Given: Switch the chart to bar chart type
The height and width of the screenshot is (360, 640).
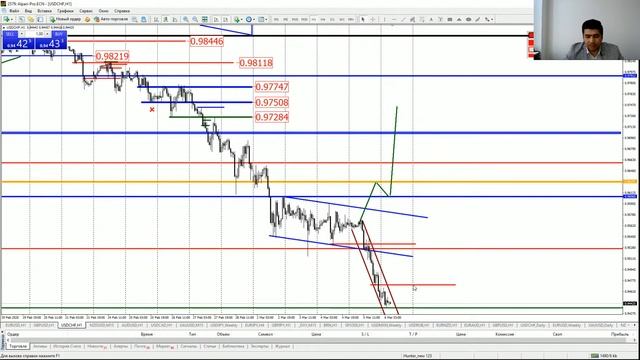Looking at the screenshot, I should coord(156,19).
